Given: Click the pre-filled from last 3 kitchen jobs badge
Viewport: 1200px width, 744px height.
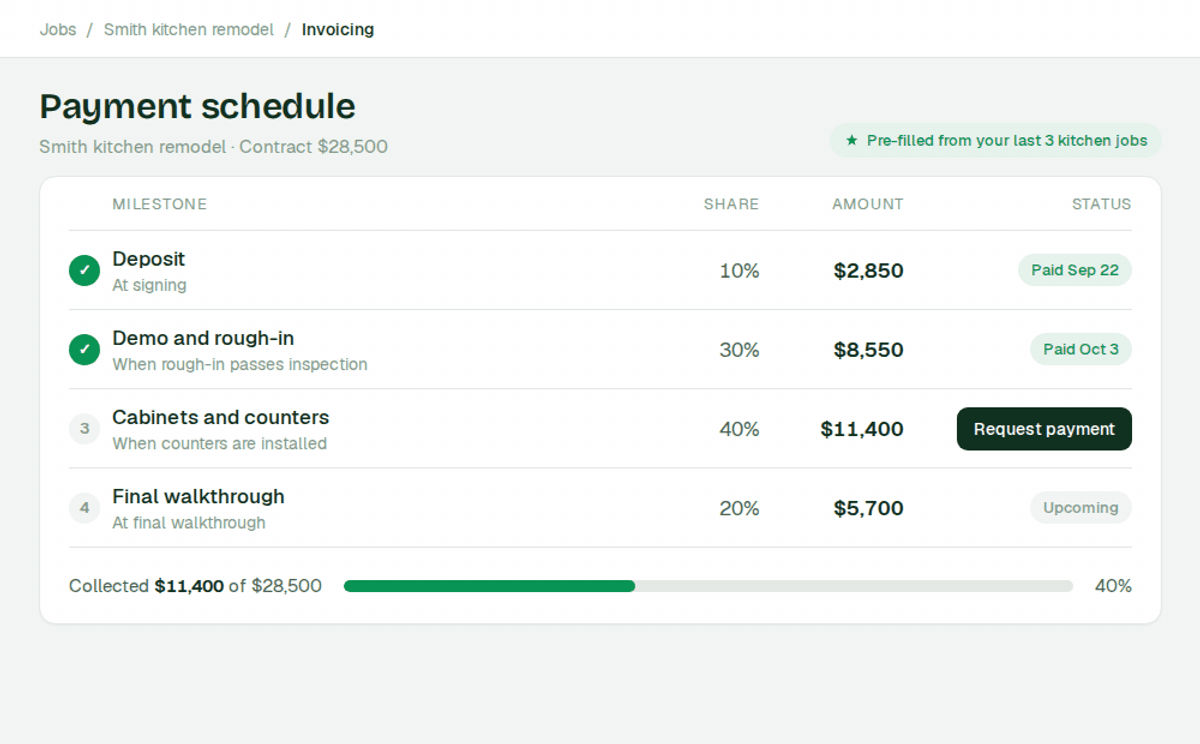Looking at the screenshot, I should [996, 141].
